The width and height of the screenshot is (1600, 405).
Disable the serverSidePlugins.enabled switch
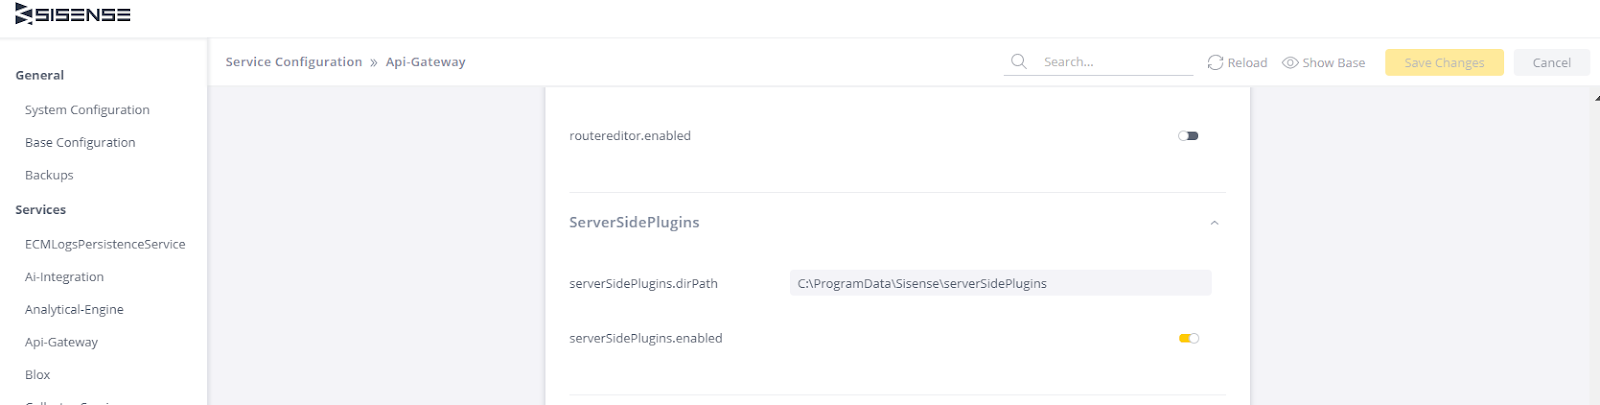click(x=1188, y=338)
